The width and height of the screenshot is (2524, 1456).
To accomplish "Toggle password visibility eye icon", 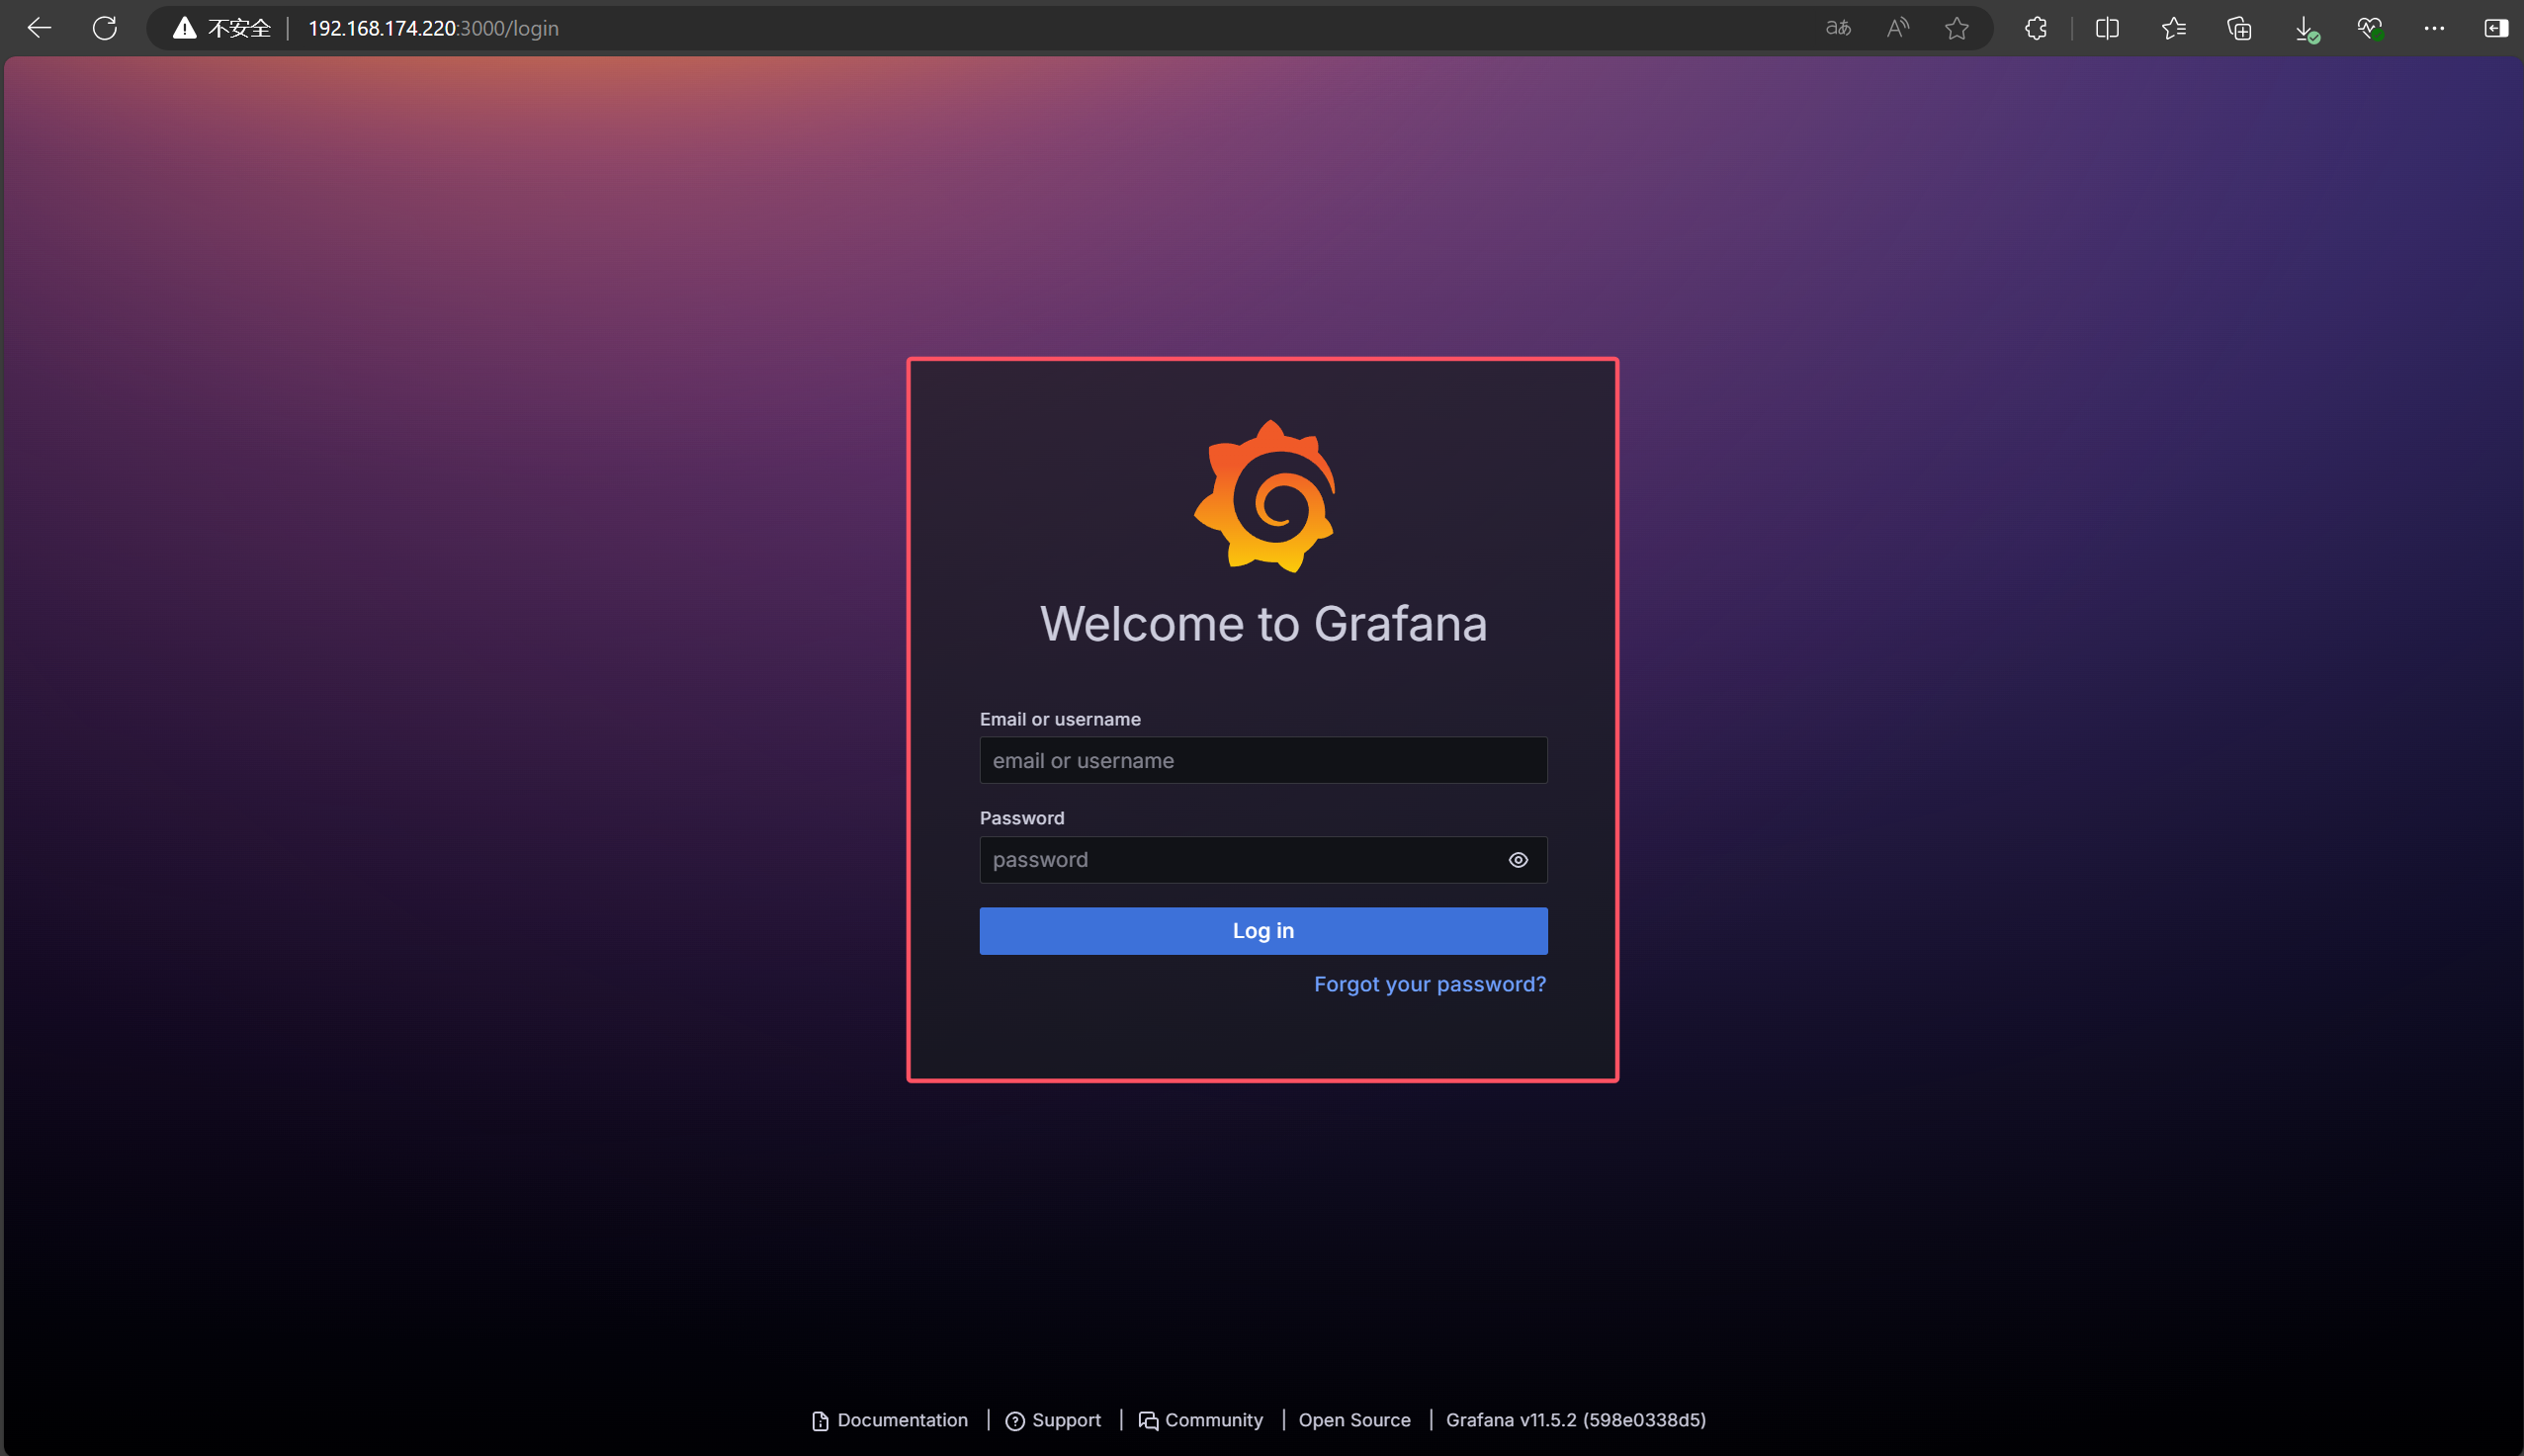I will pos(1518,860).
